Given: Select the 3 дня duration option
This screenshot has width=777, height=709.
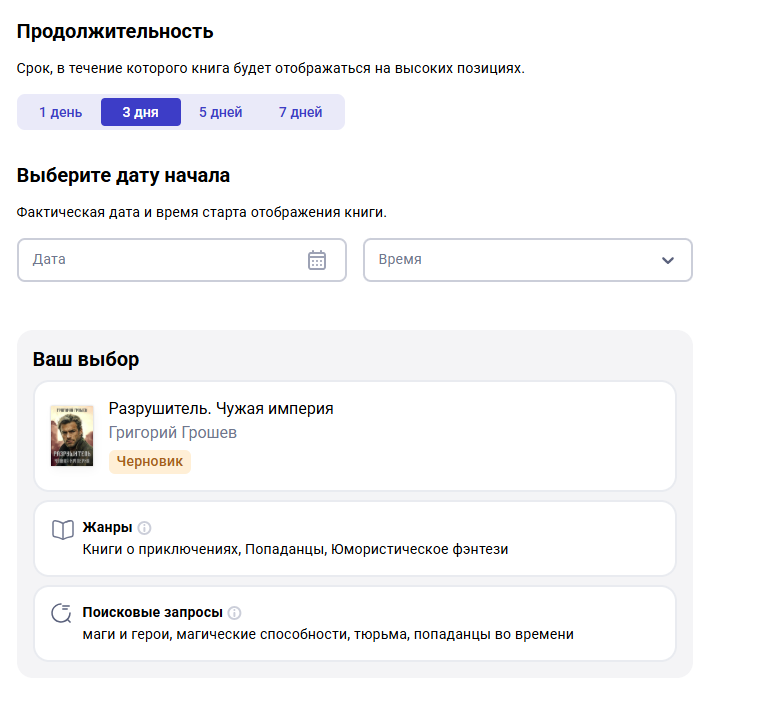Looking at the screenshot, I should (x=141, y=112).
